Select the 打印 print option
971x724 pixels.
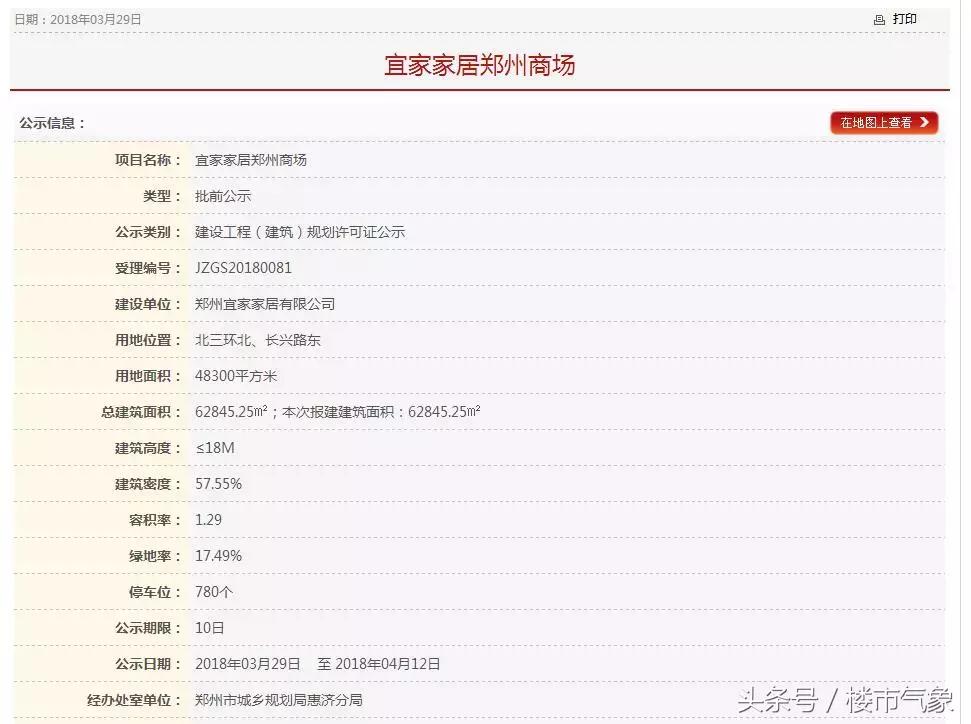[x=903, y=18]
